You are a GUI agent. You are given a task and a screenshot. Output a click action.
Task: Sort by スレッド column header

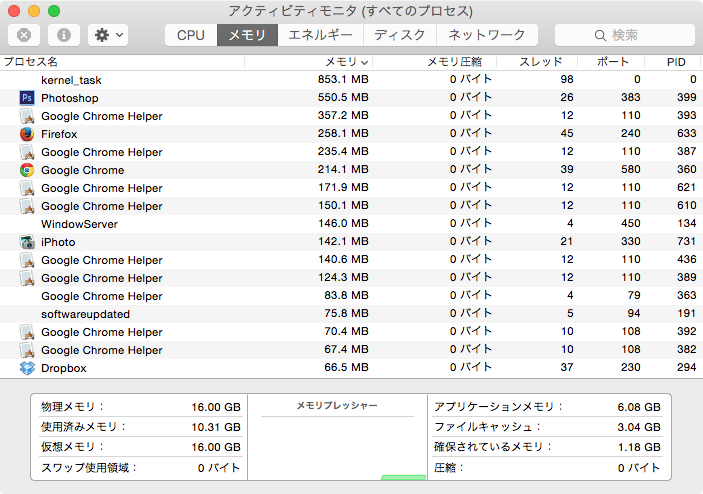click(537, 62)
